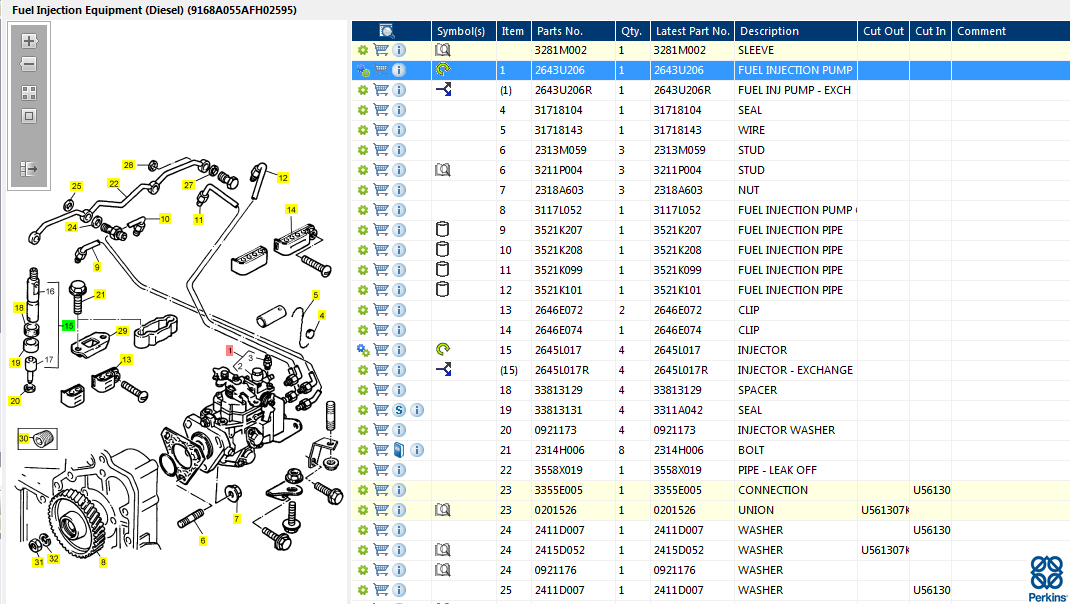Screen dimensions: 1070x604
Task: Select the green callout 15 in the diagram
Action: 68,326
